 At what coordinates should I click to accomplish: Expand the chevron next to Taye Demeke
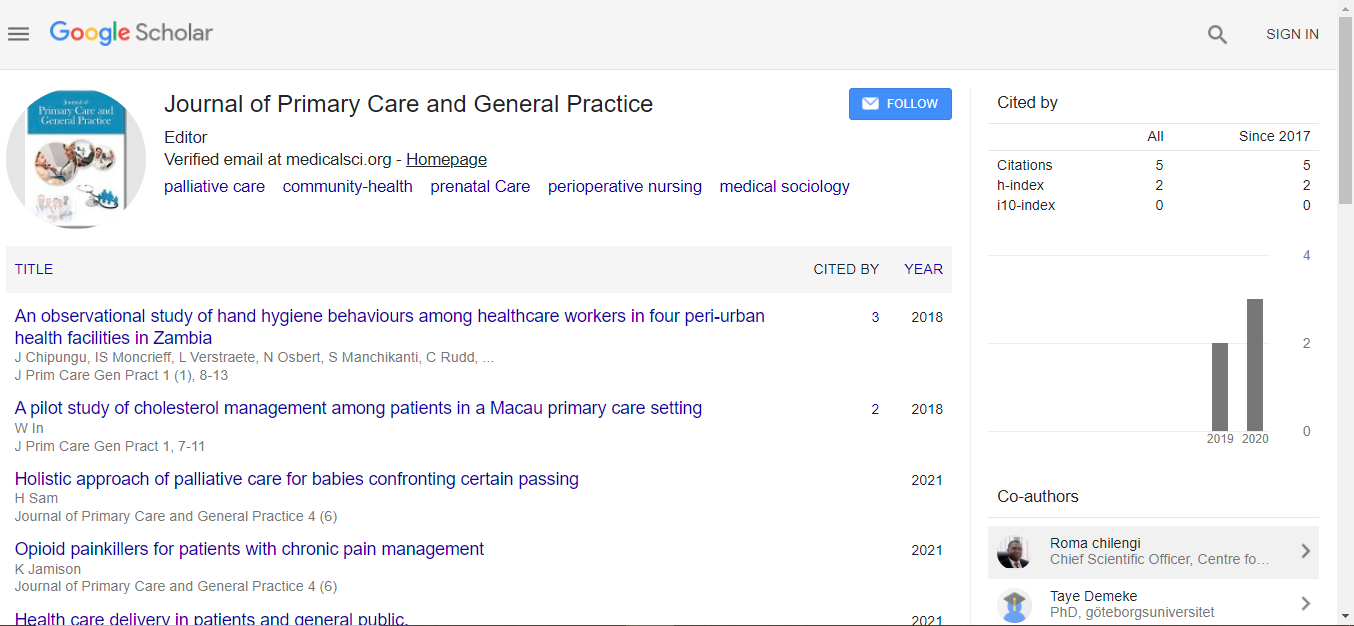click(x=1305, y=603)
